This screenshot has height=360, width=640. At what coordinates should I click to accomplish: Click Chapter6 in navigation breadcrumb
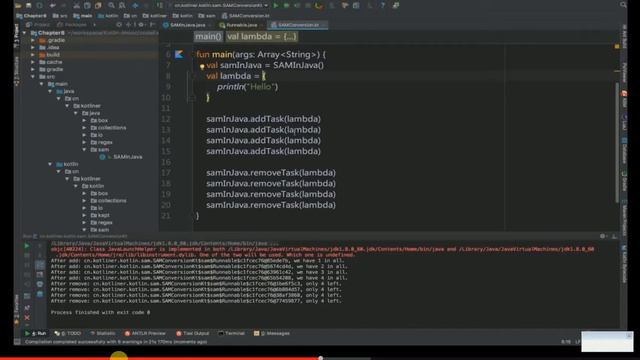[x=31, y=16]
